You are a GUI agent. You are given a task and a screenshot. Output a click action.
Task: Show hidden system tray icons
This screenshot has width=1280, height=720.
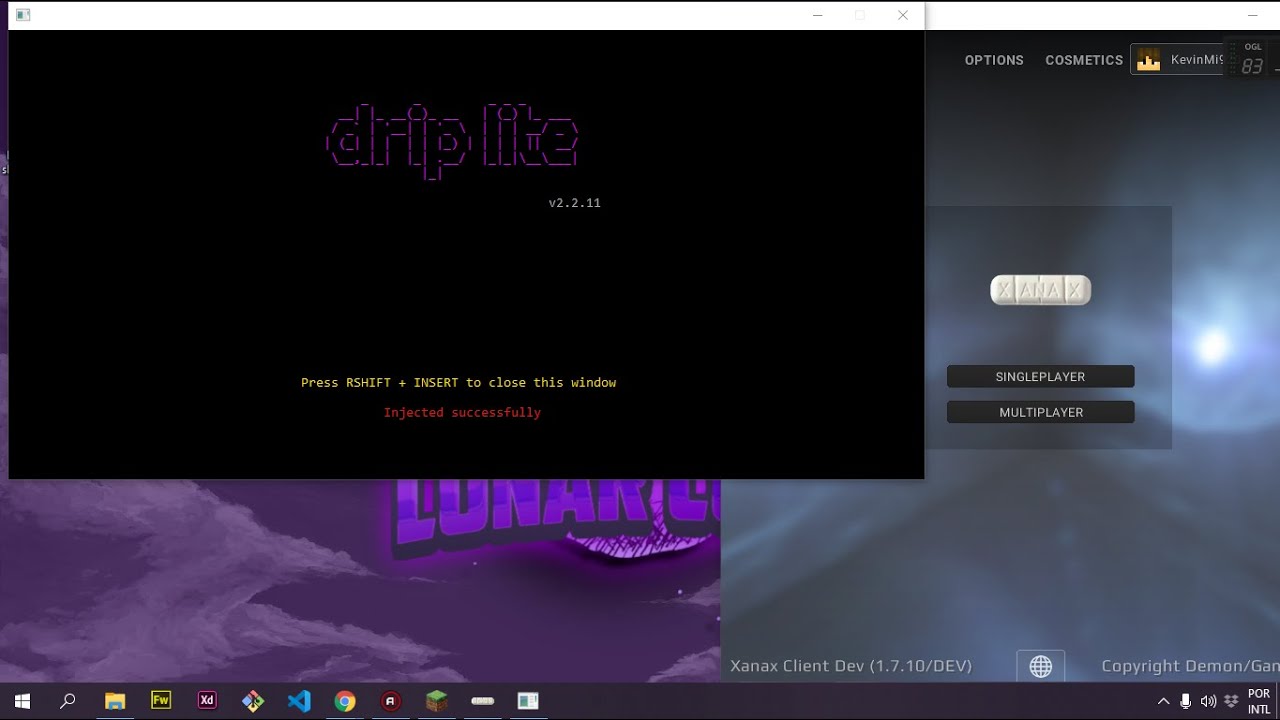pyautogui.click(x=1163, y=701)
